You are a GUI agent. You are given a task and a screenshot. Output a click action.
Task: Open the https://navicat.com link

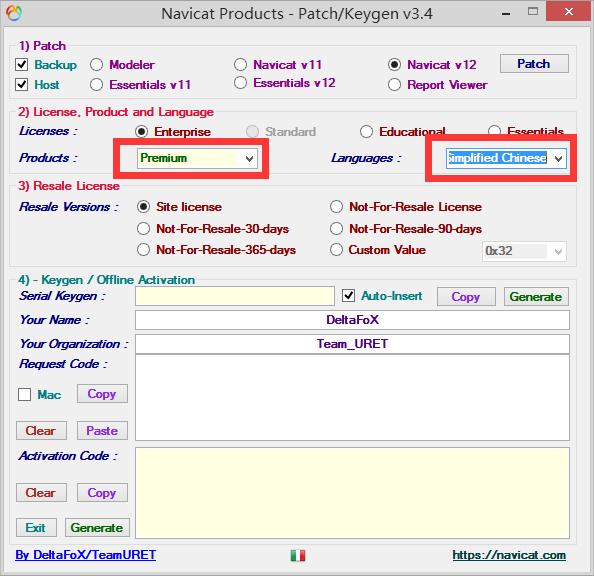click(x=509, y=555)
